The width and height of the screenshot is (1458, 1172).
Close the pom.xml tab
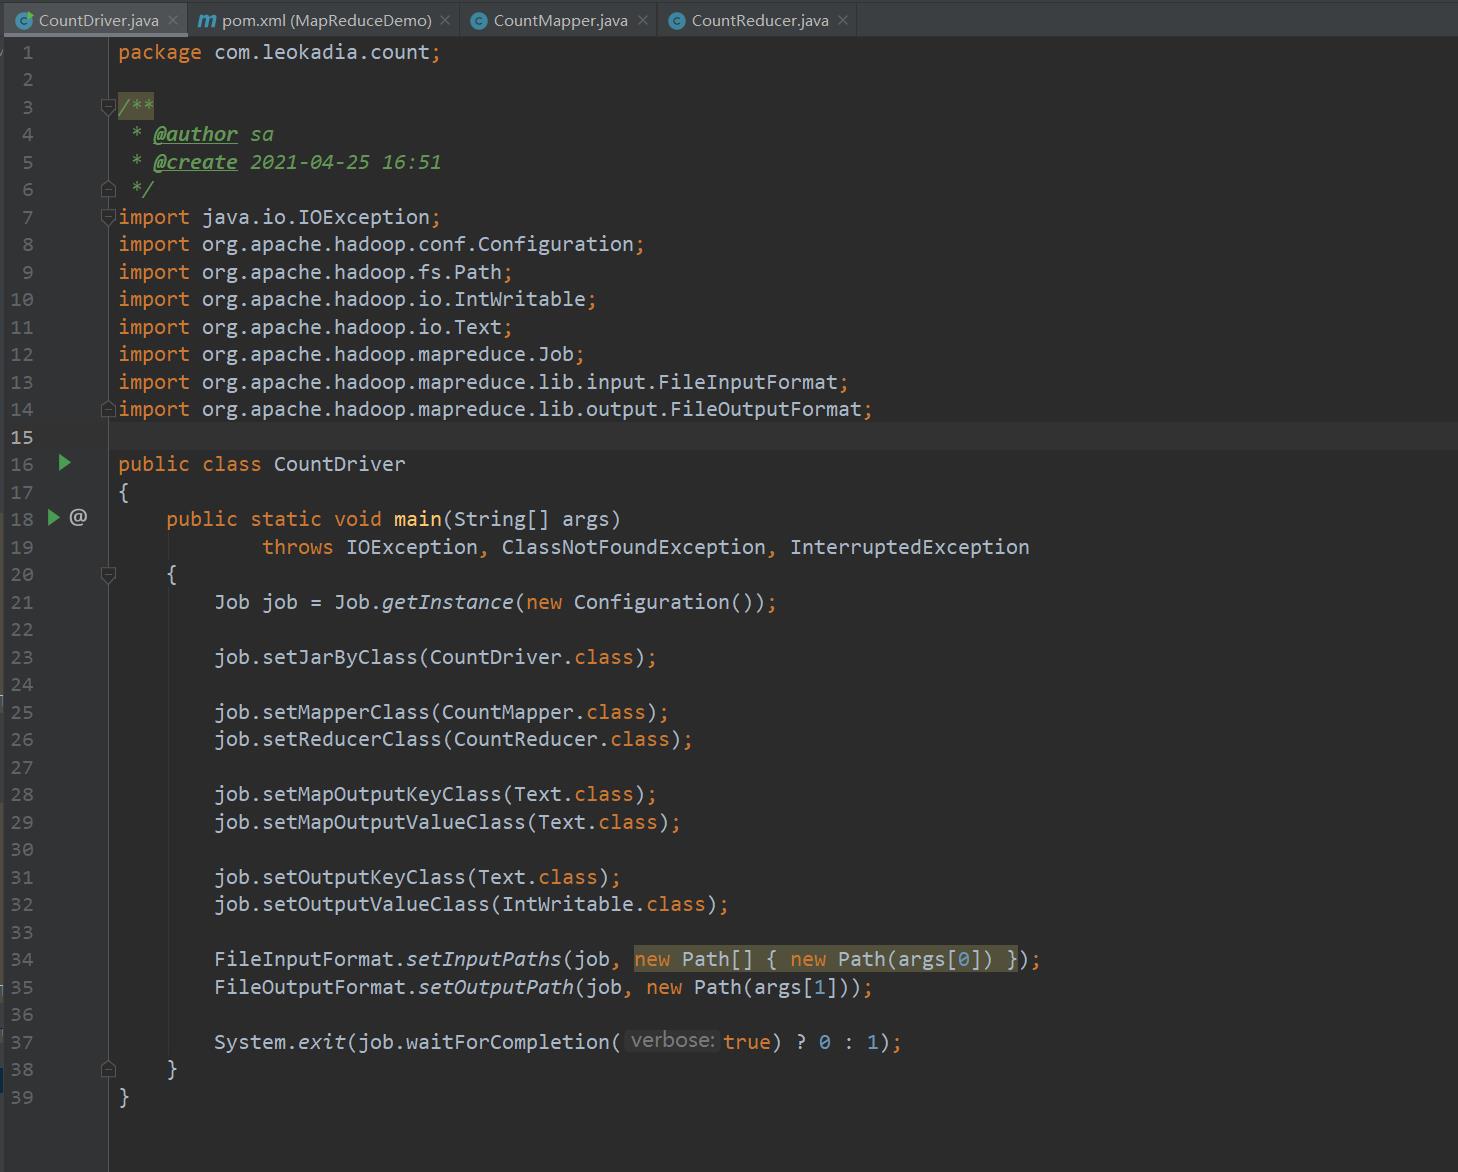[x=445, y=20]
